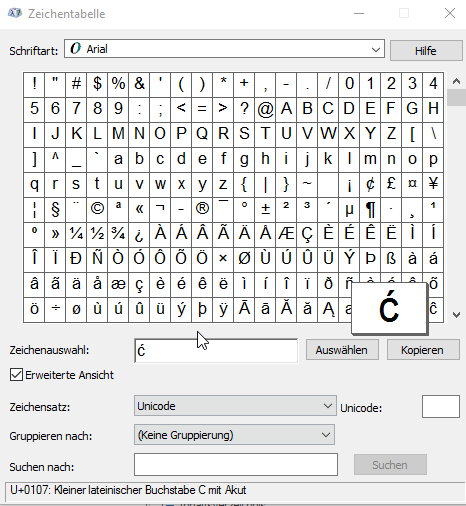
Task: Choose the lowercase æ ligature cell
Action: 118,284
